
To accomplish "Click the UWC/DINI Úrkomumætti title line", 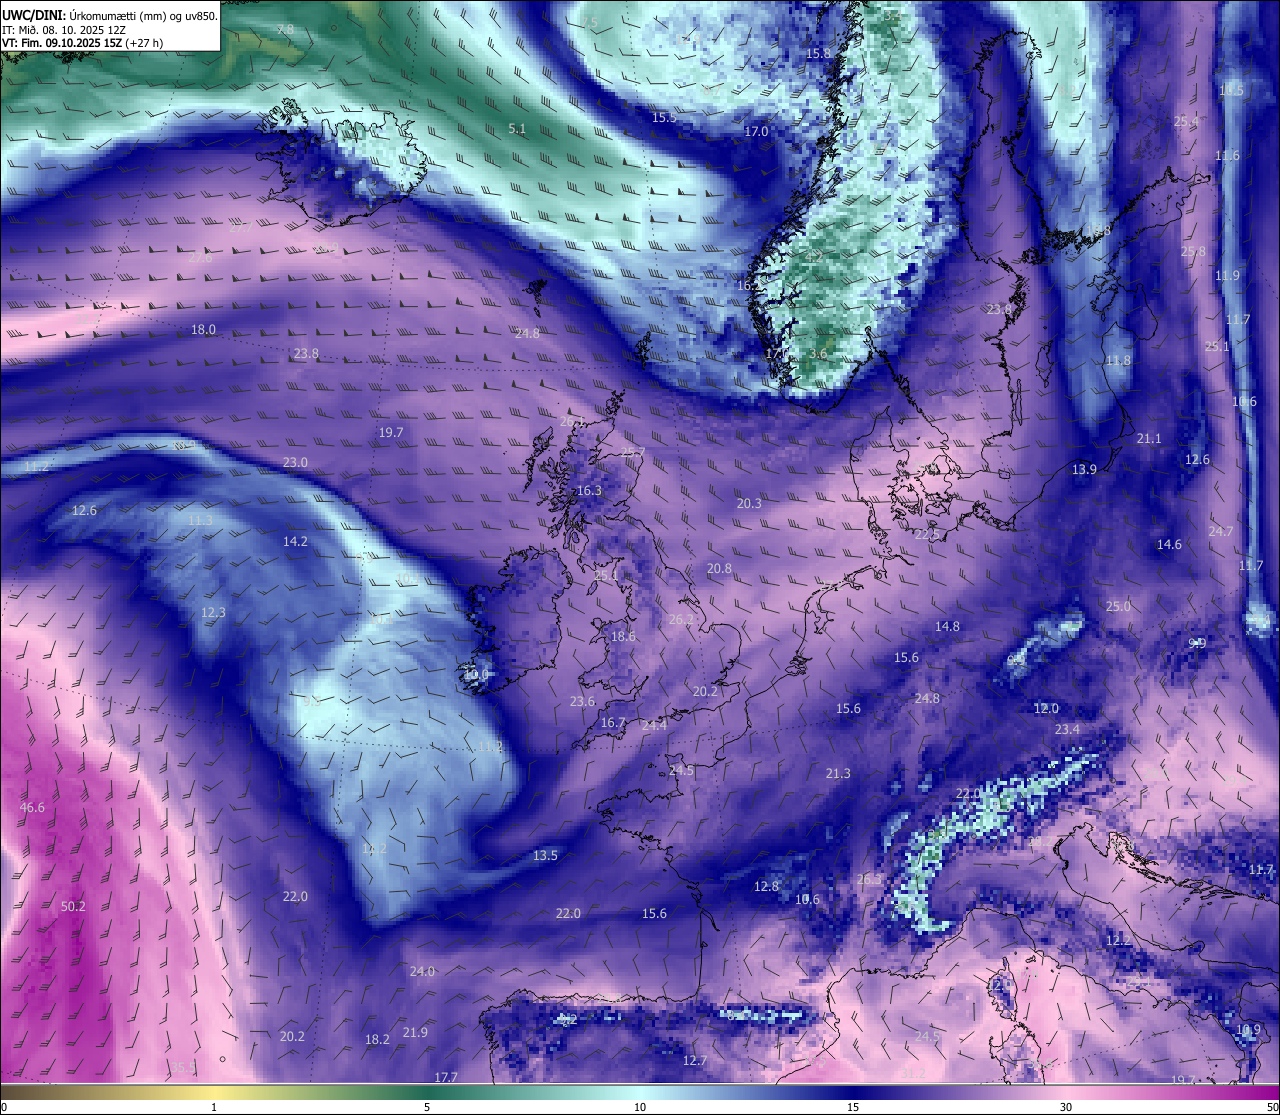I will coord(109,14).
